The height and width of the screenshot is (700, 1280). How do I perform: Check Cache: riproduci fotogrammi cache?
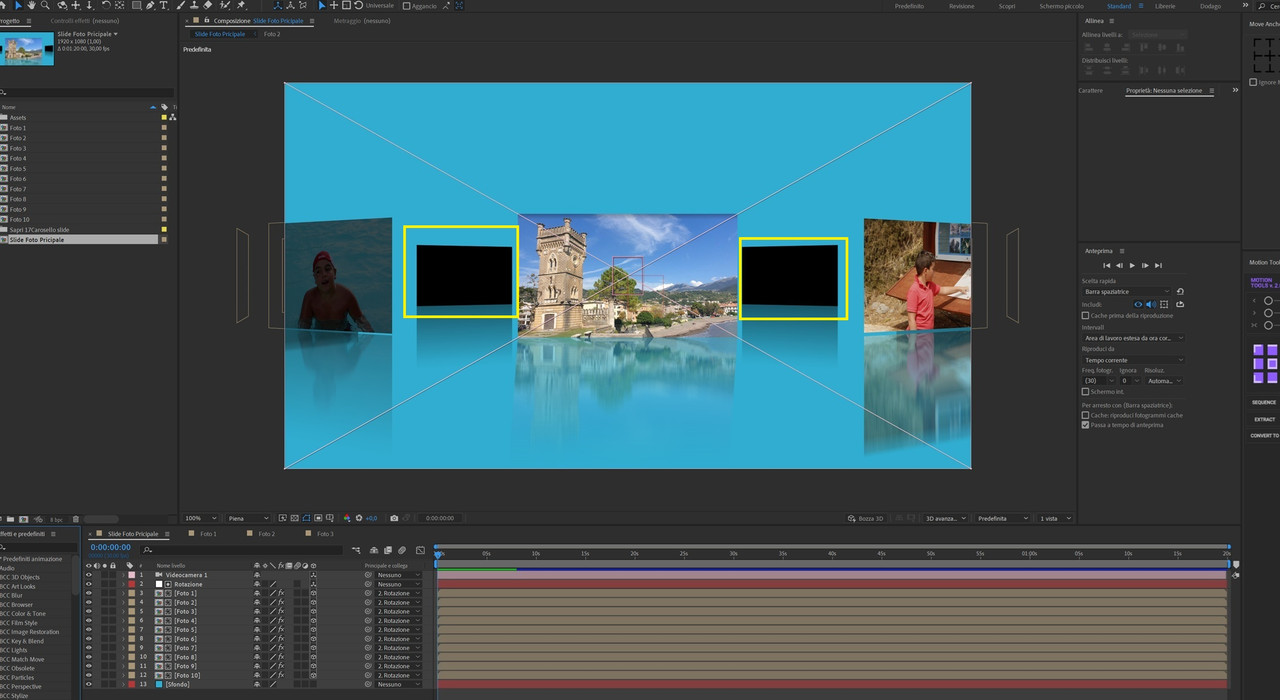pyautogui.click(x=1085, y=415)
